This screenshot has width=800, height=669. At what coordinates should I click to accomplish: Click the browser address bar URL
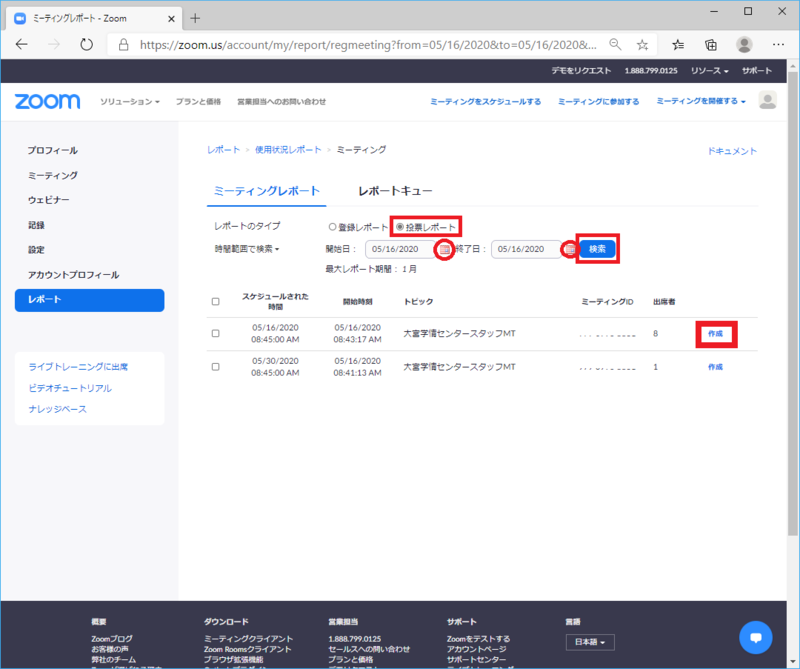(x=368, y=45)
